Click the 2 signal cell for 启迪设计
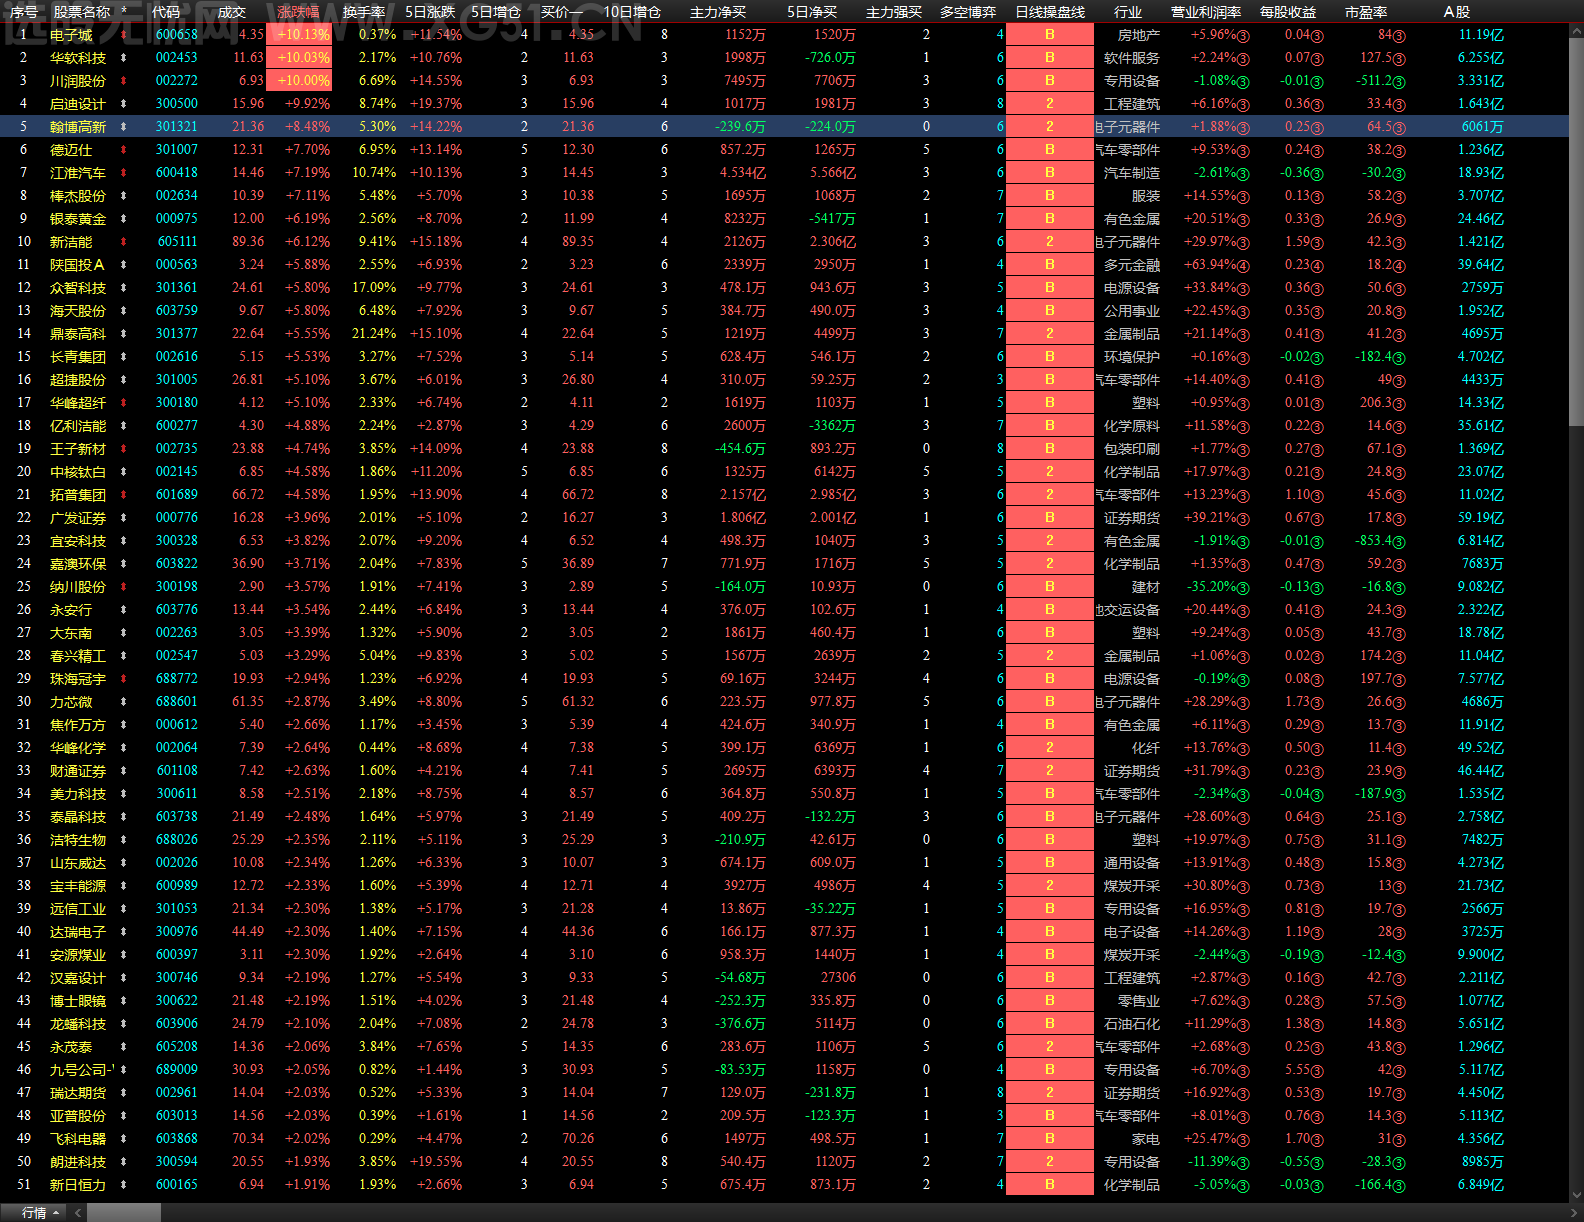The width and height of the screenshot is (1584, 1222). coord(1049,104)
